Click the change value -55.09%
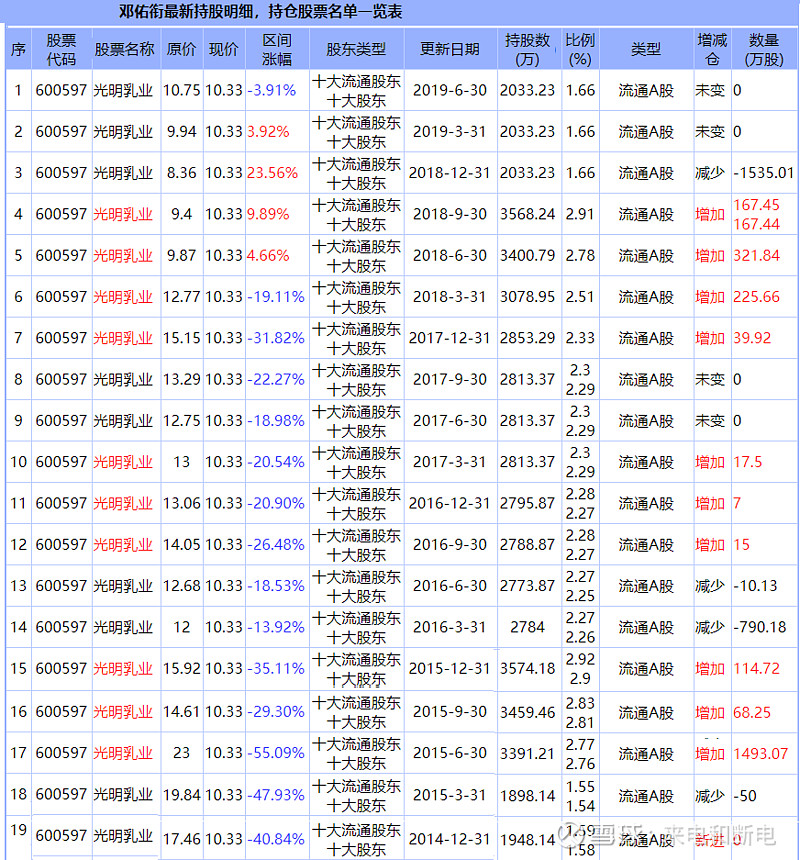 pyautogui.click(x=276, y=753)
